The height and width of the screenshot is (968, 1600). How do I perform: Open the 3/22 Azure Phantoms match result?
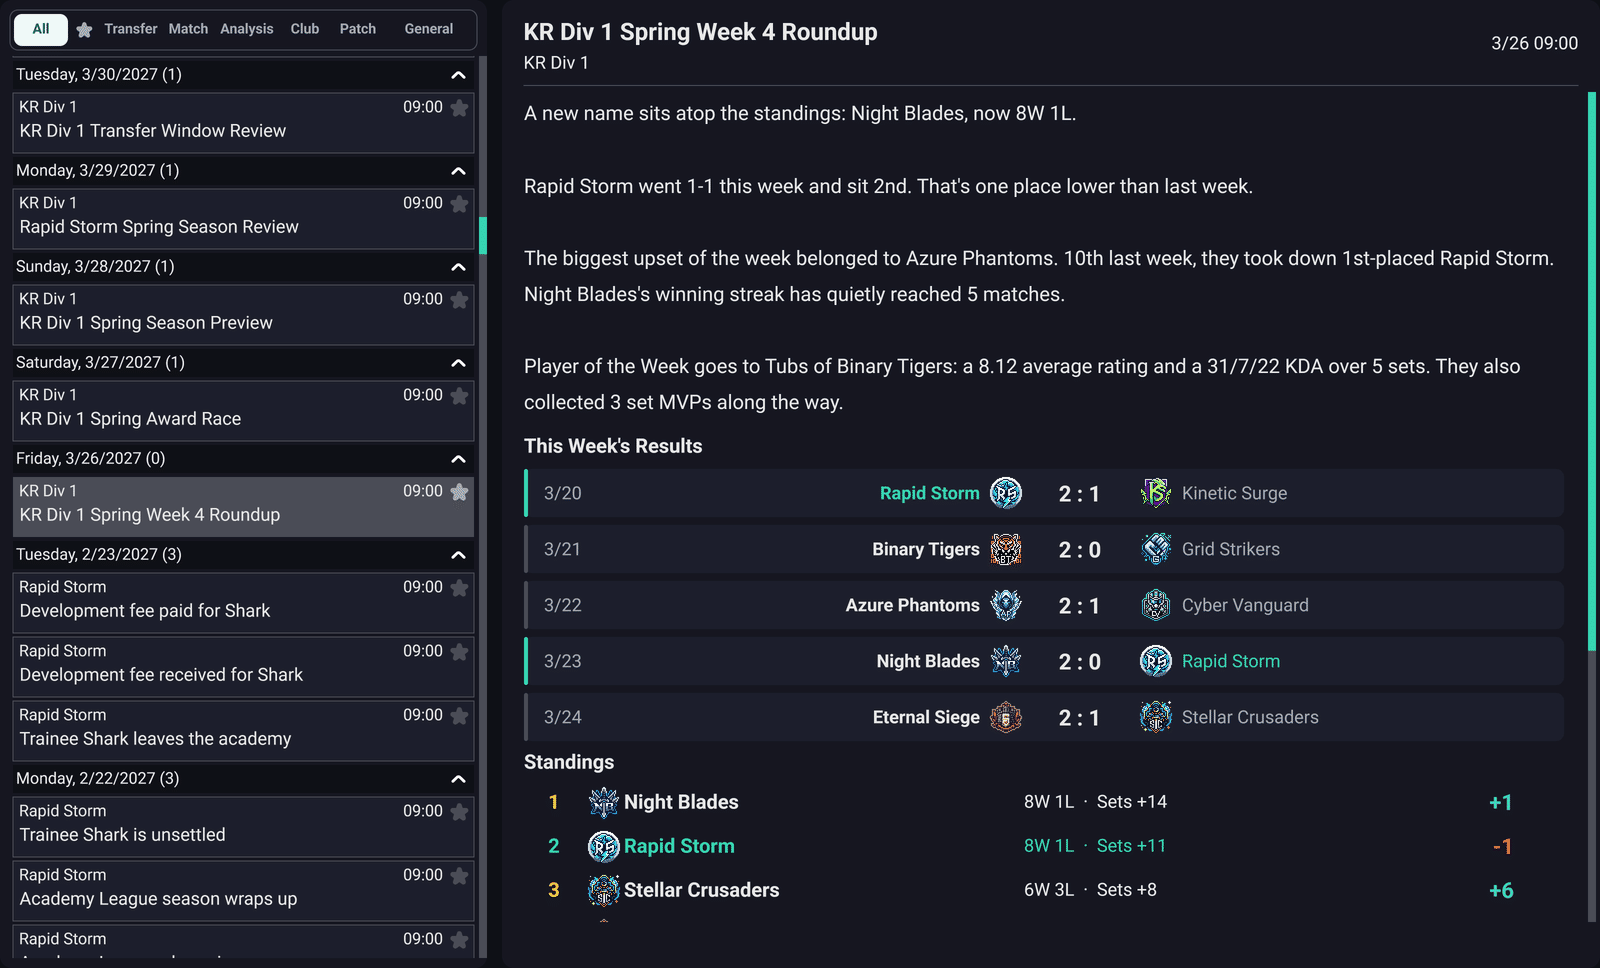pos(1044,605)
